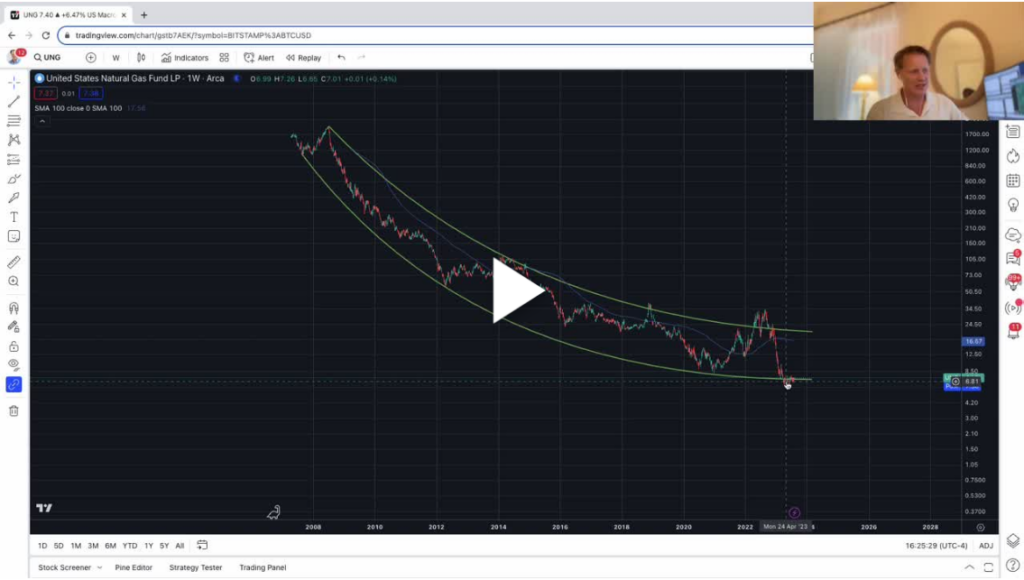This screenshot has width=1024, height=580.
Task: Open the forecasting and measurement tools
Action: [x=14, y=159]
